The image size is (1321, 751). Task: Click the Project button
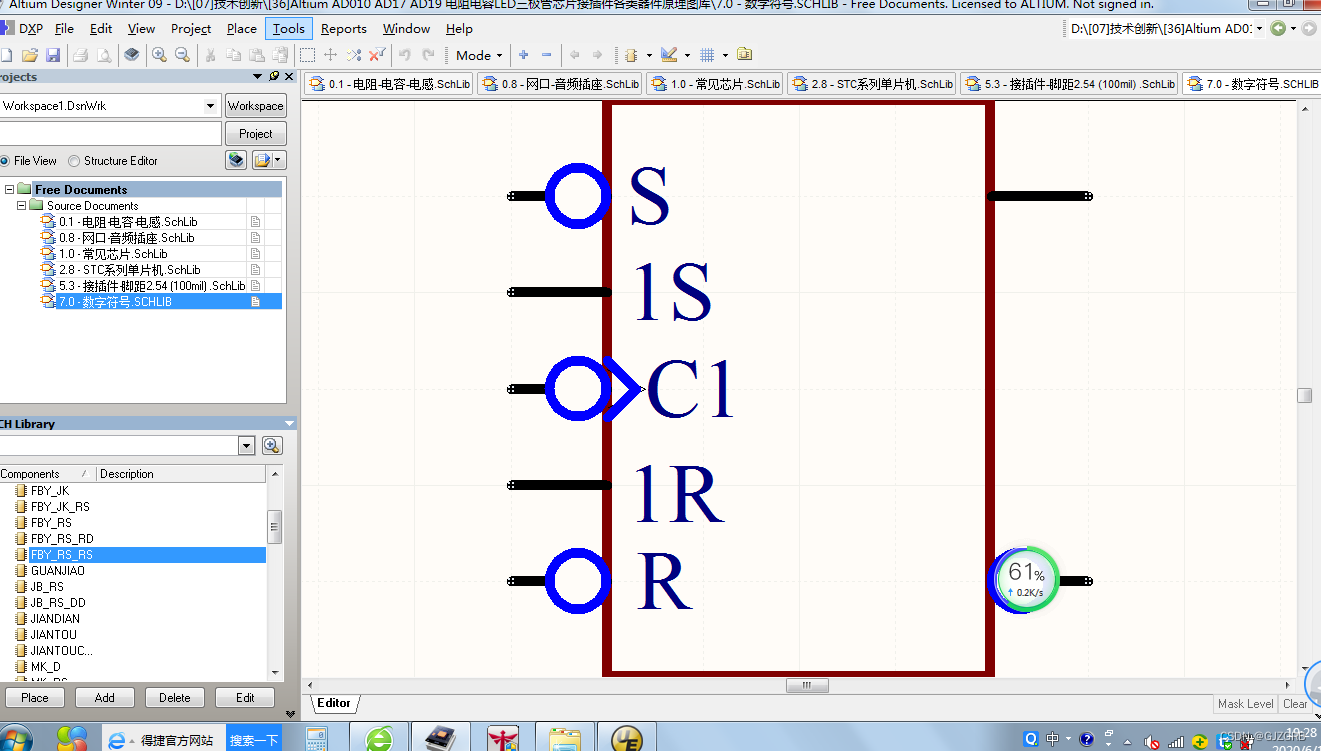[x=256, y=134]
